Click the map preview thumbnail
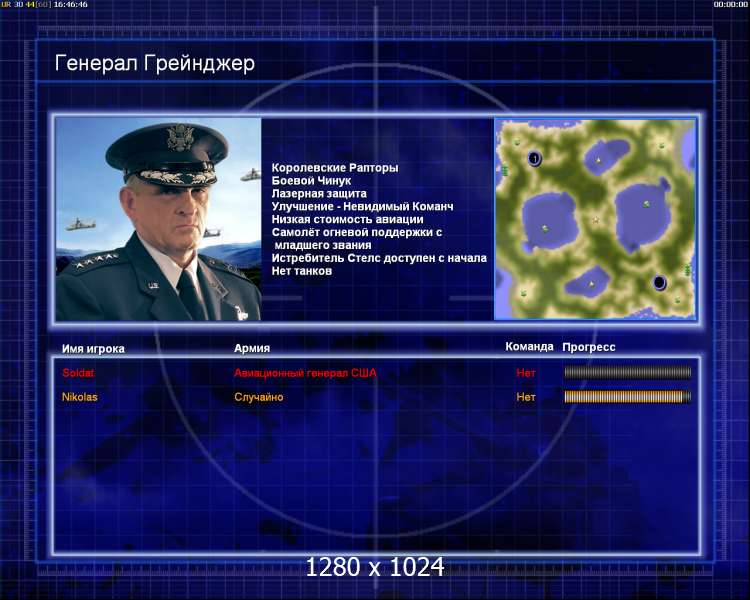 point(595,219)
